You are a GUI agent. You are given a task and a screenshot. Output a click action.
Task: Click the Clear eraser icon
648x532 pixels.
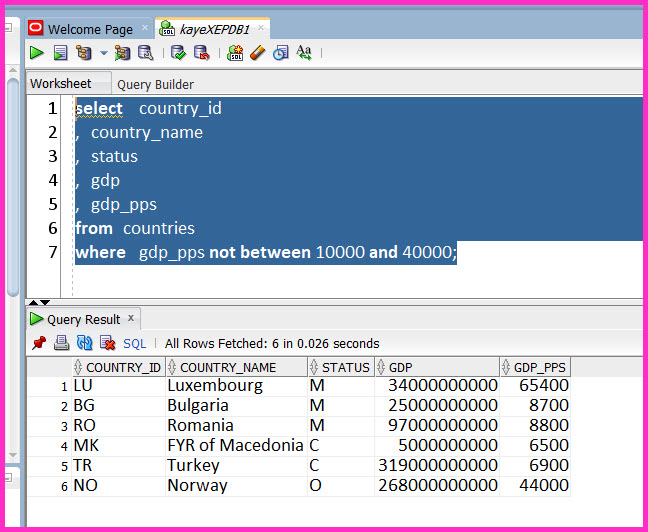tap(257, 53)
